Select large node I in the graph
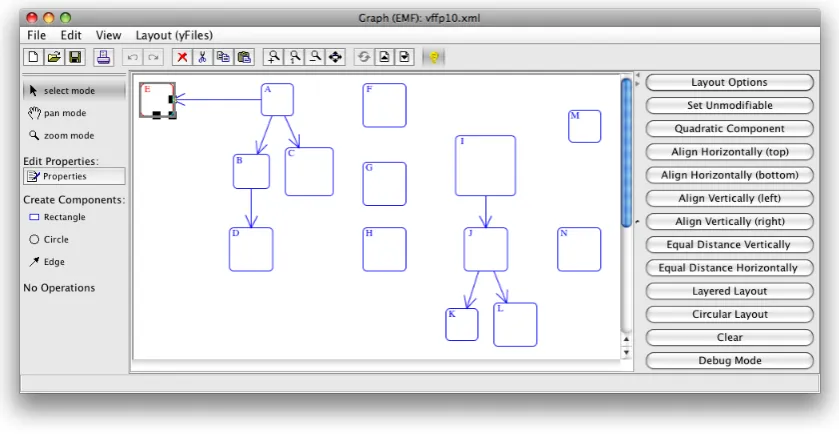The width and height of the screenshot is (839, 434). pos(485,166)
